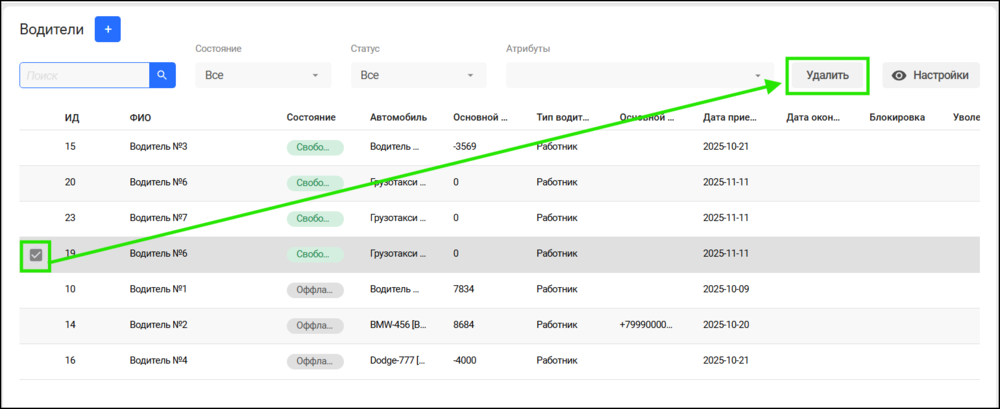This screenshot has width=1000, height=409.
Task: Click the blue magnifier search button
Action: click(163, 75)
